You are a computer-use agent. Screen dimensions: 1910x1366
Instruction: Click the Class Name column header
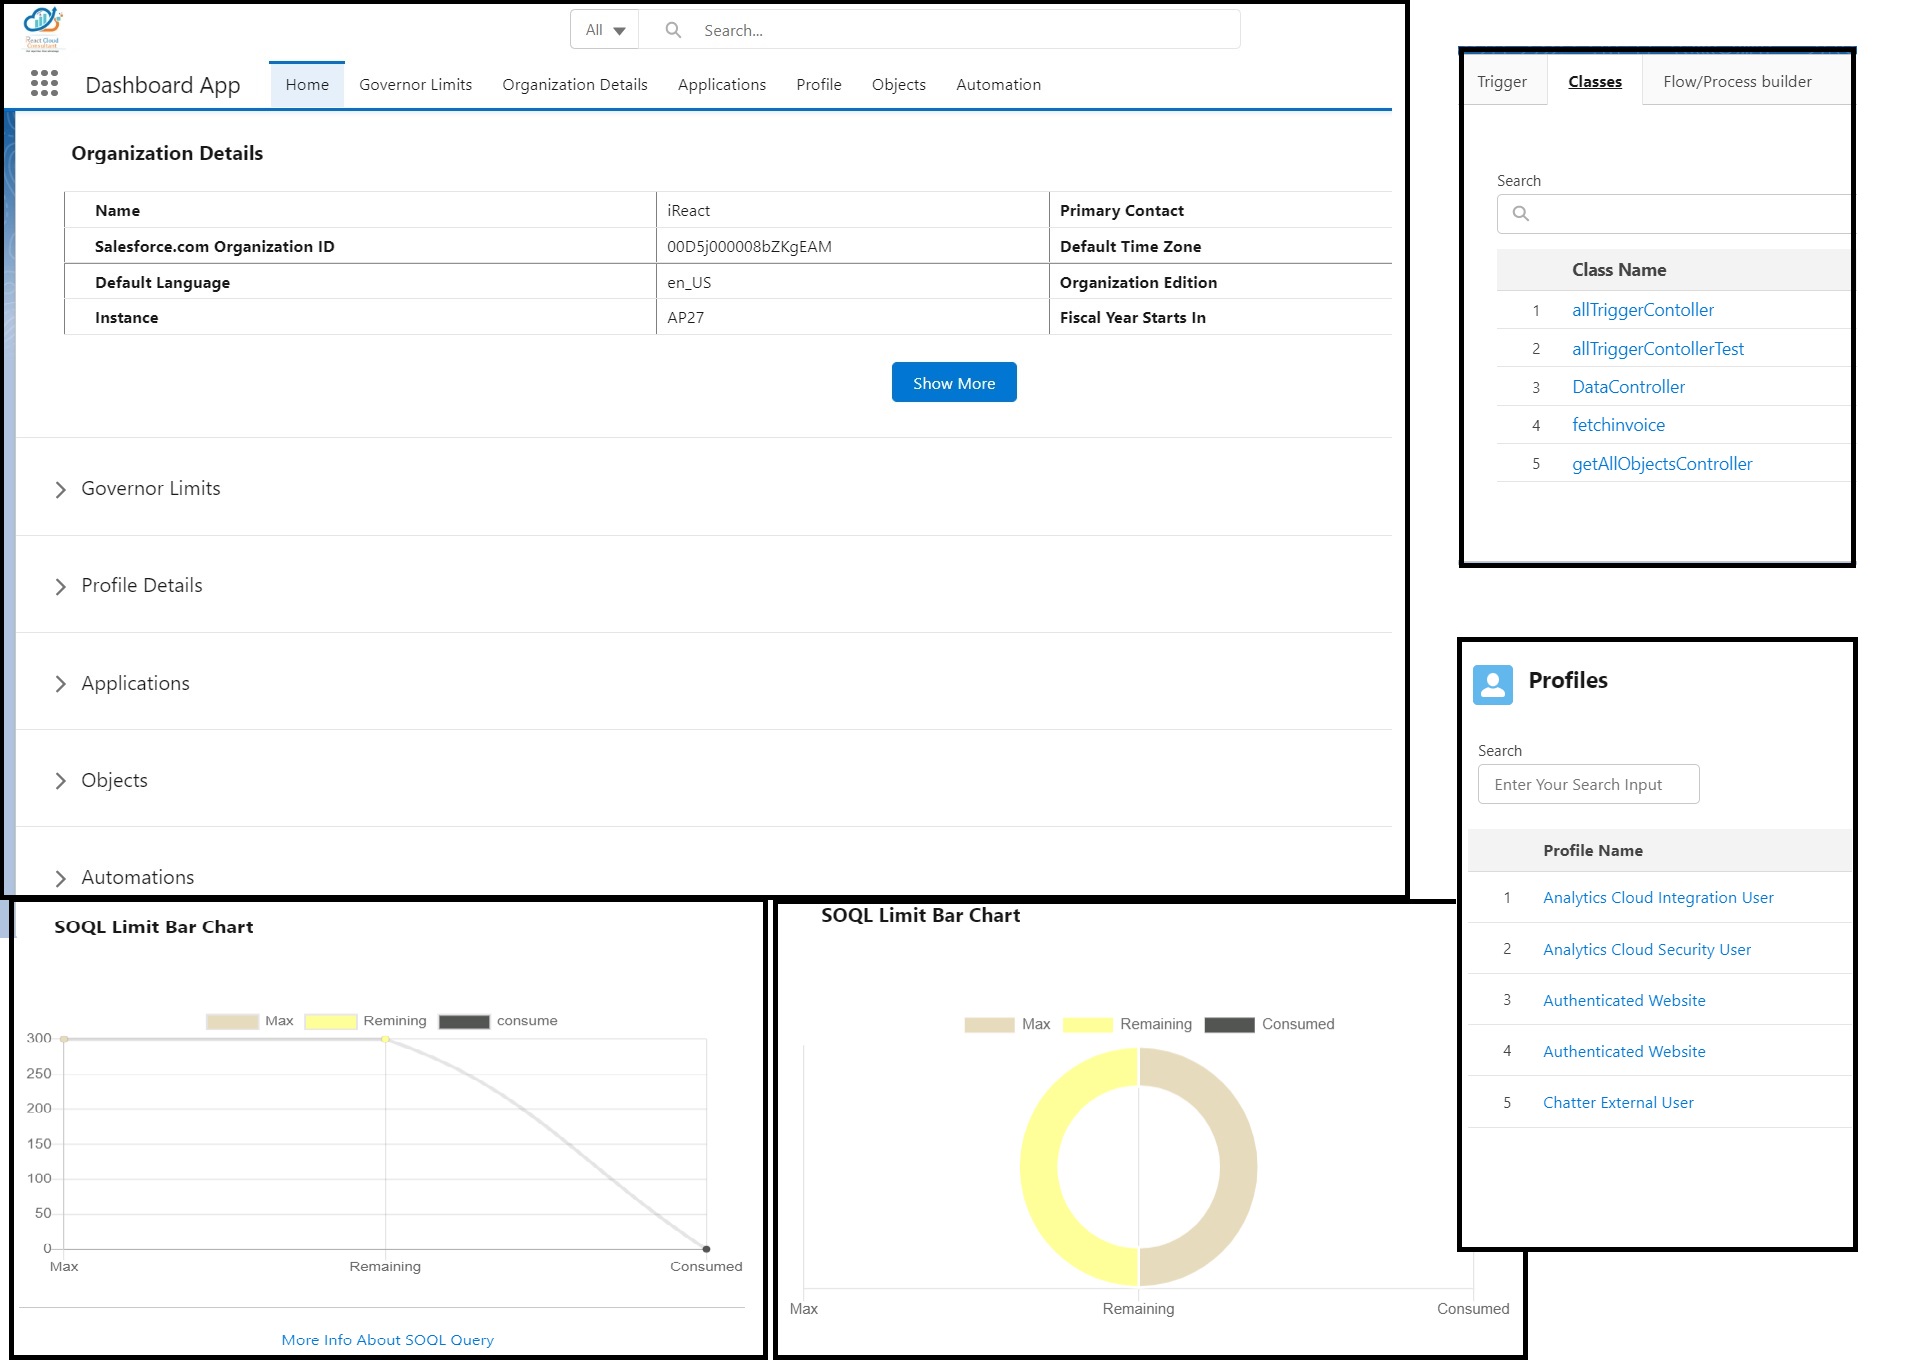1619,270
